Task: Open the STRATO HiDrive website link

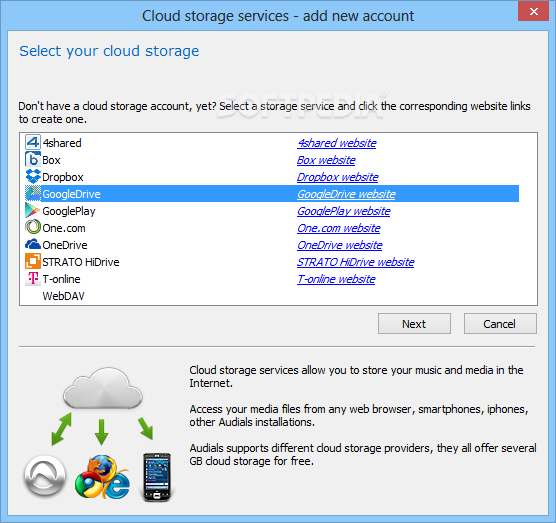Action: 356,262
